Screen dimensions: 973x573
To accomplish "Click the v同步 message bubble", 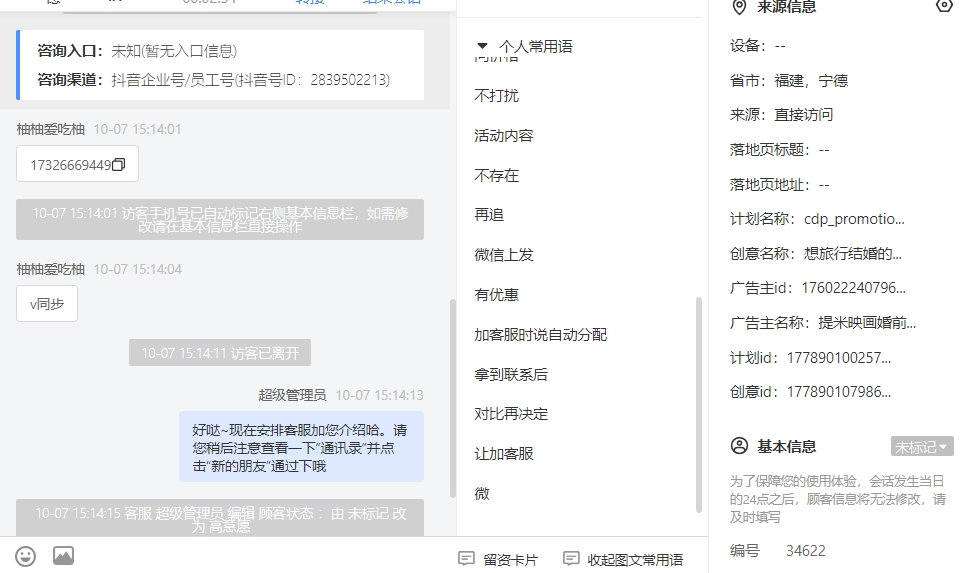I will coord(47,304).
